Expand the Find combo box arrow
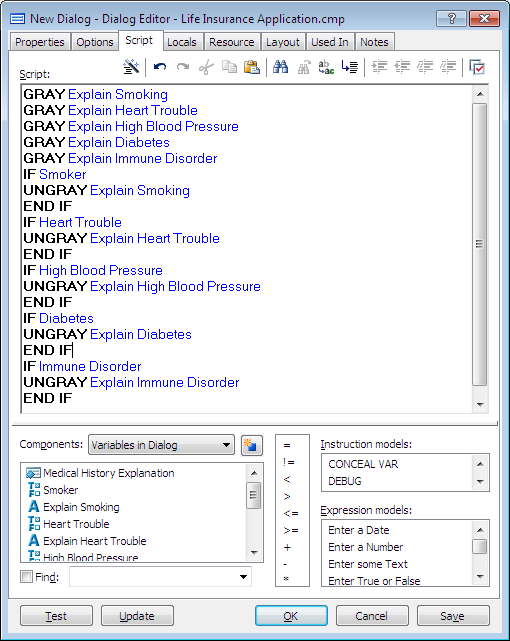Image resolution: width=510 pixels, height=641 pixels. pos(243,577)
